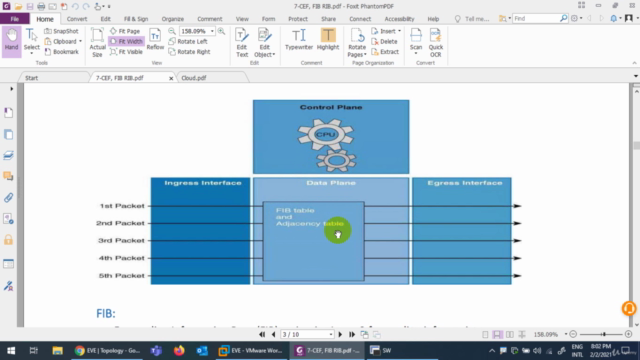
Task: Toggle continuous page view mode
Action: pyautogui.click(x=497, y=334)
